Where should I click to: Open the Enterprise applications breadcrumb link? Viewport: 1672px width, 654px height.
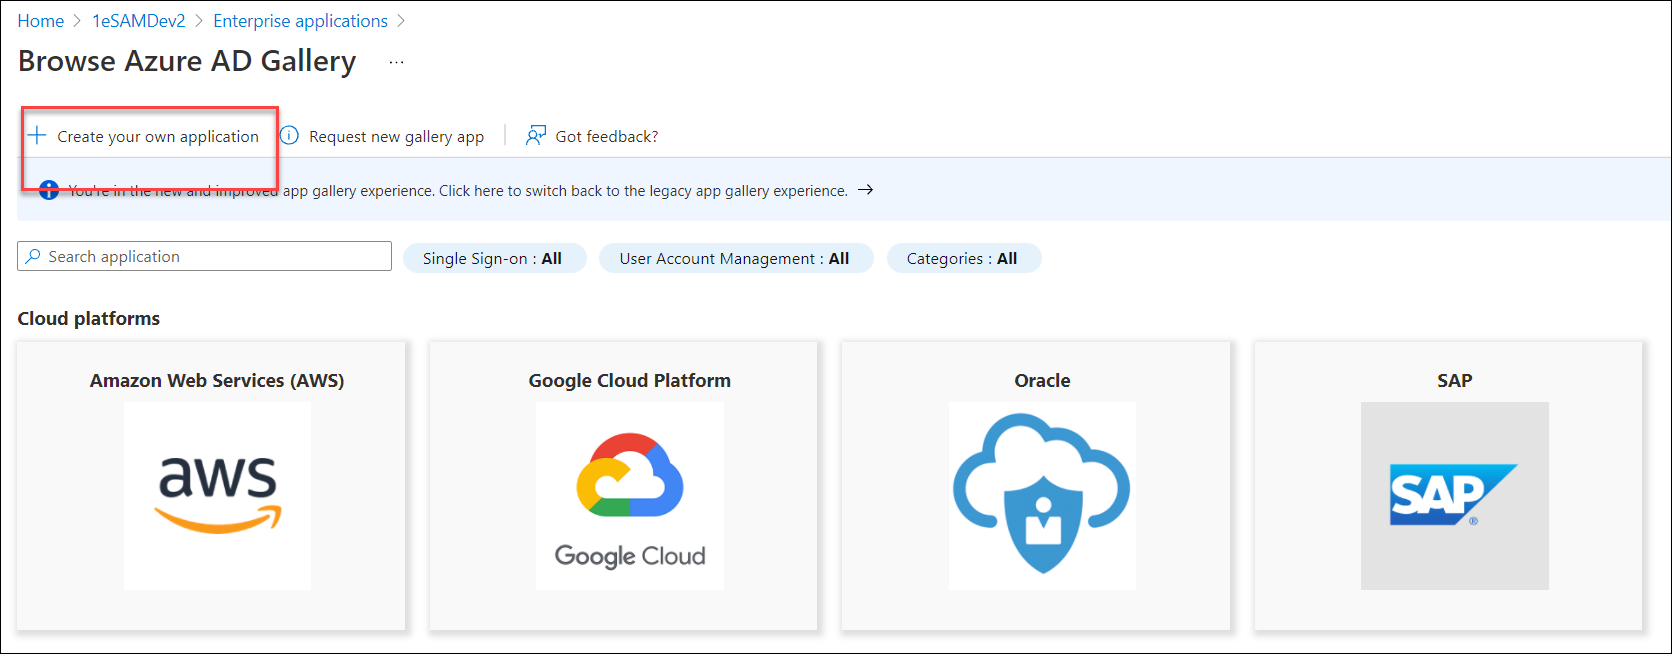300,21
